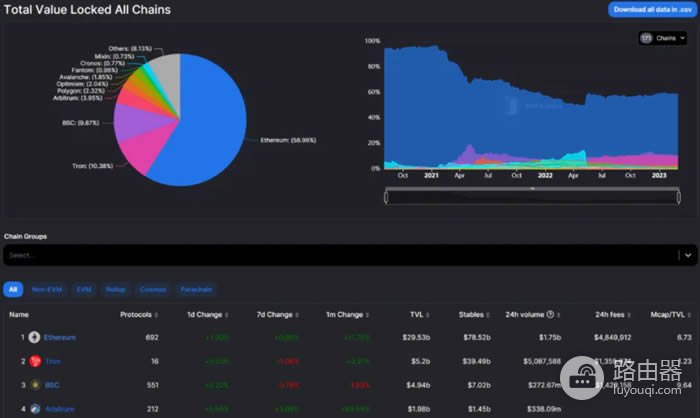The height and width of the screenshot is (418, 700).
Task: Select the Cosmos filter tab
Action: click(x=153, y=289)
